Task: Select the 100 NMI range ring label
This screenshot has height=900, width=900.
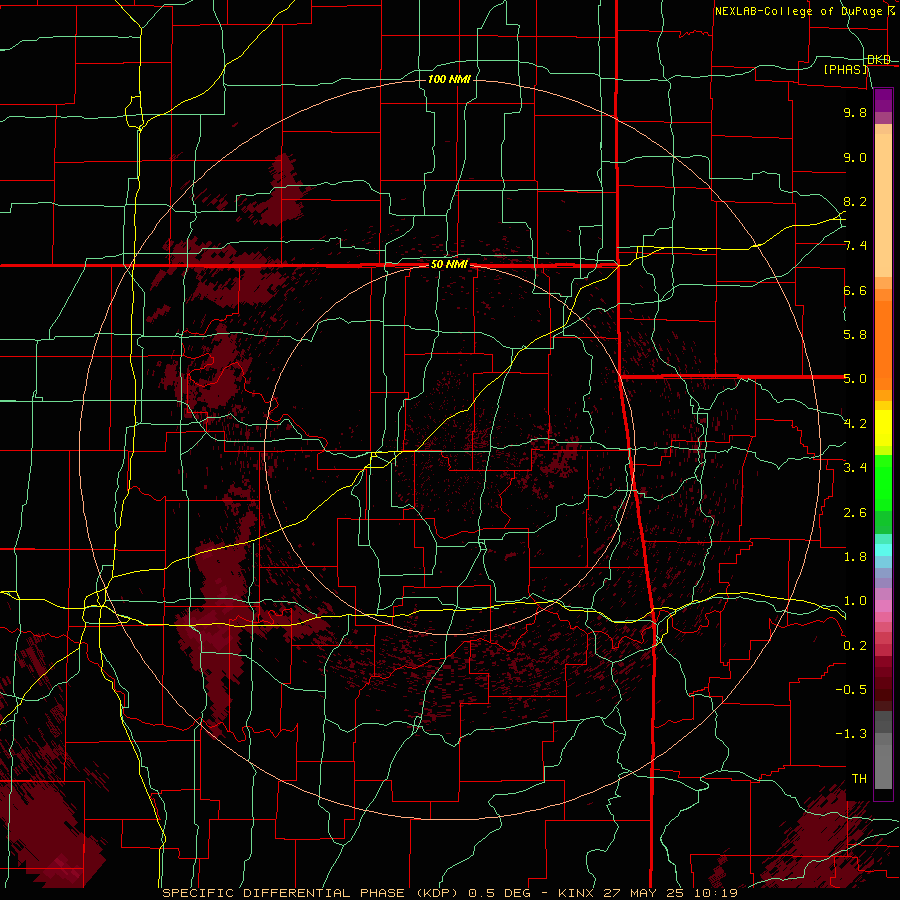Action: tap(449, 79)
